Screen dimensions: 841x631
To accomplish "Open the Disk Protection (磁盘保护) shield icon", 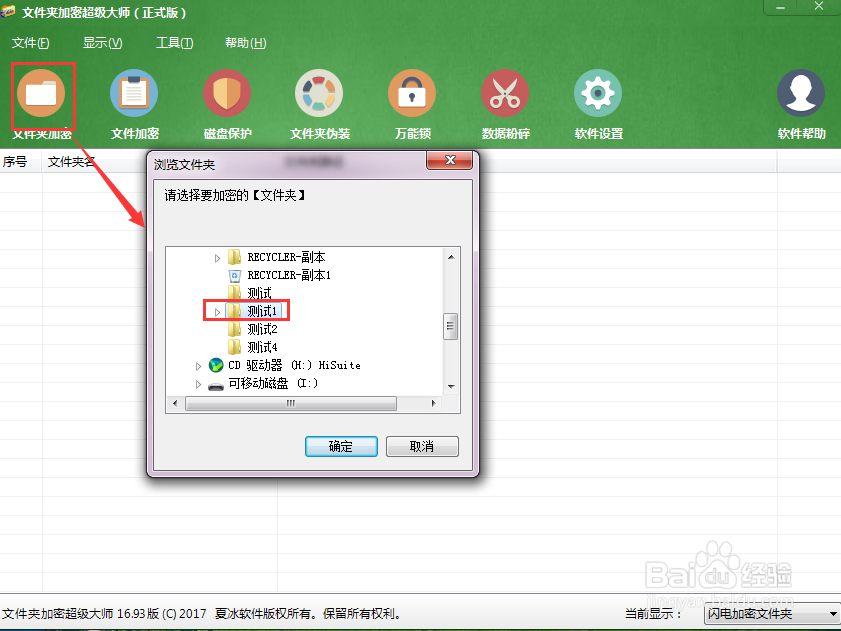I will (x=227, y=93).
